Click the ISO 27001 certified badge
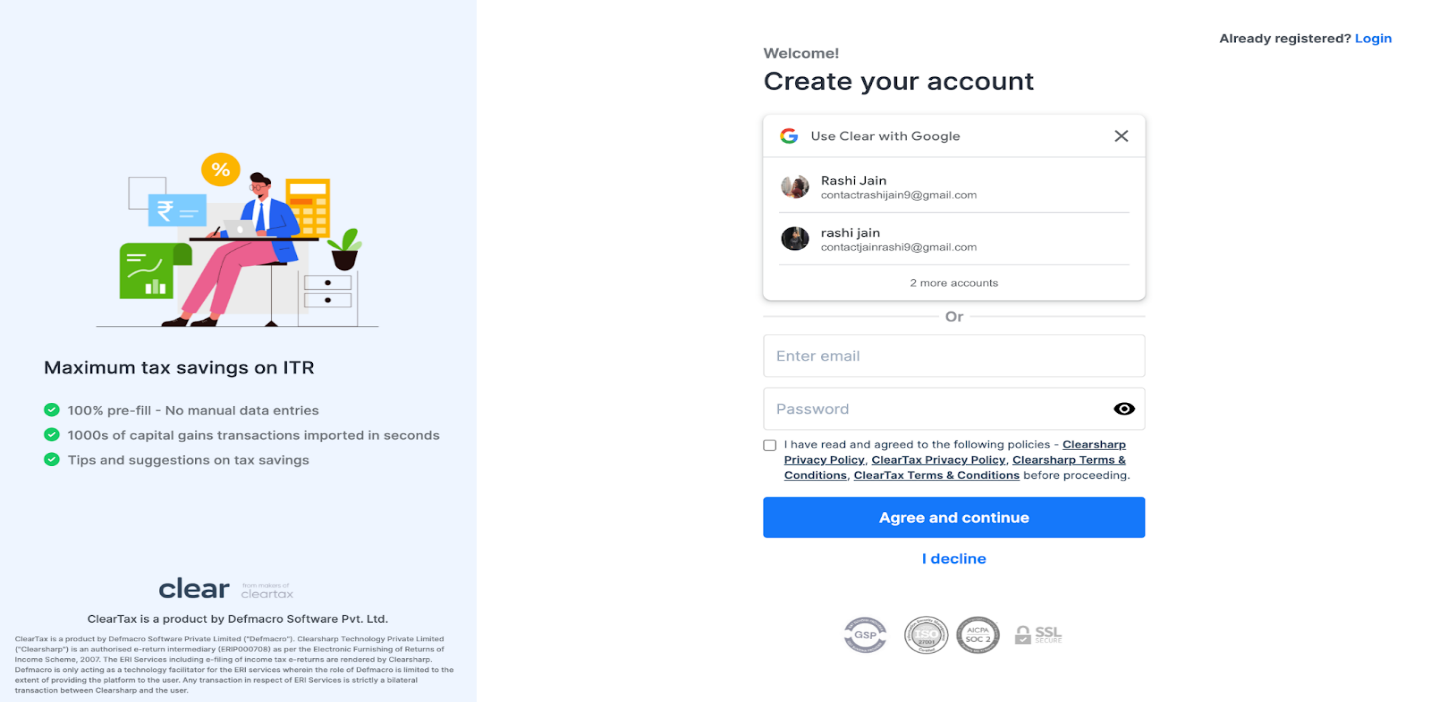 pyautogui.click(x=926, y=635)
